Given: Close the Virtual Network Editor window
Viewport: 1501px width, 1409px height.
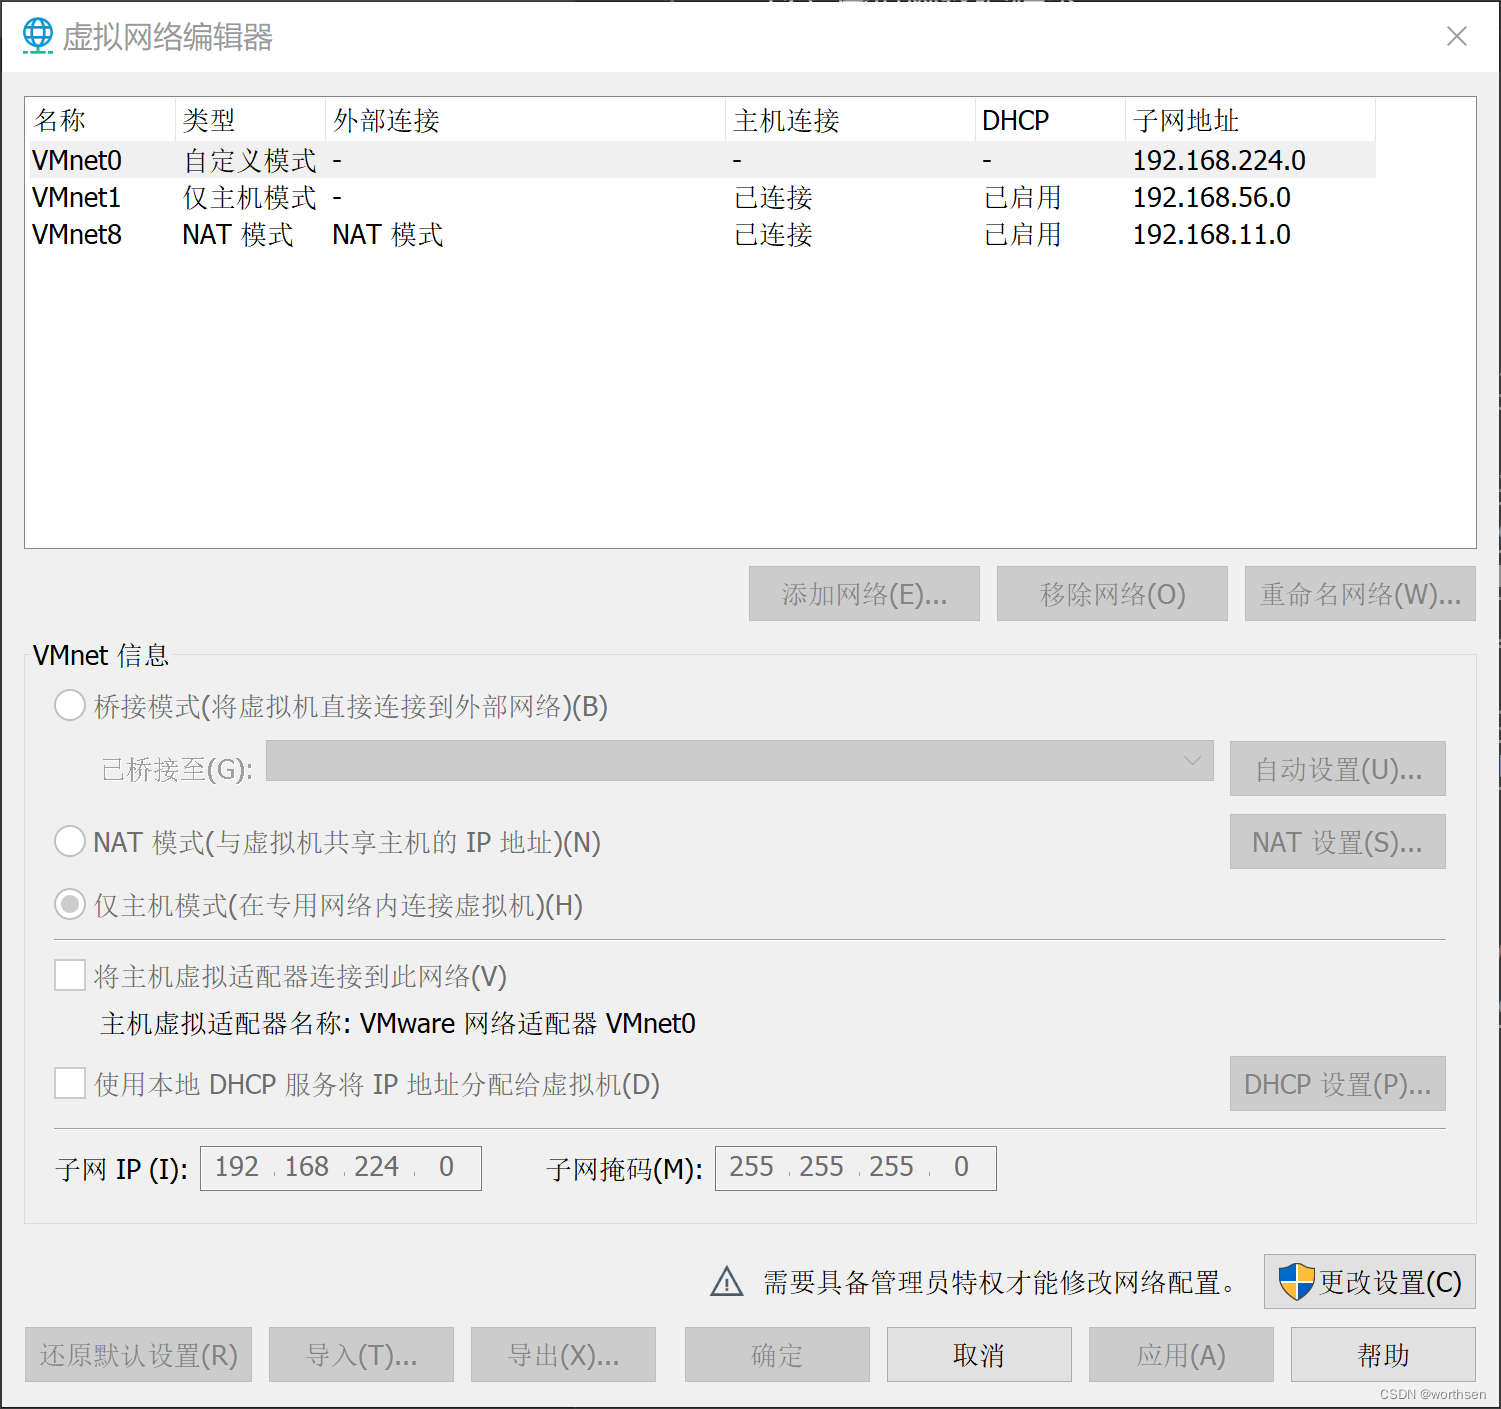Looking at the screenshot, I should click(1457, 36).
